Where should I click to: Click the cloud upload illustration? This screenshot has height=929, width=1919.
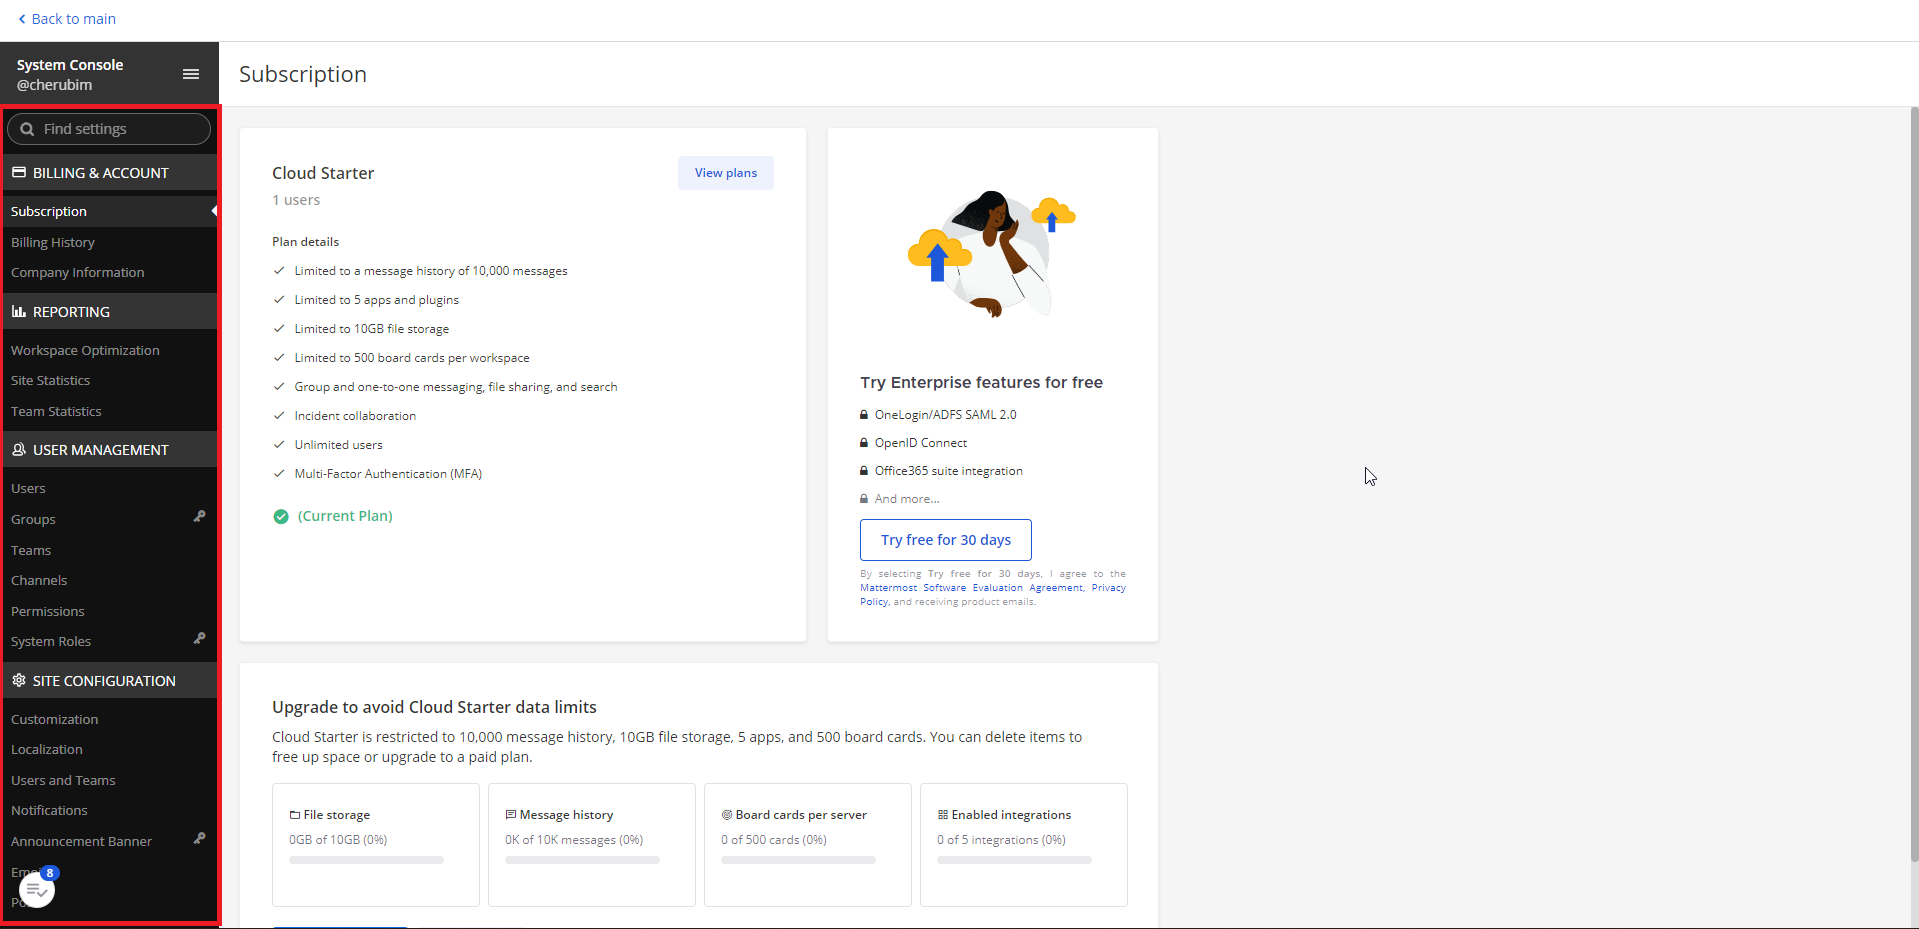pos(992,254)
